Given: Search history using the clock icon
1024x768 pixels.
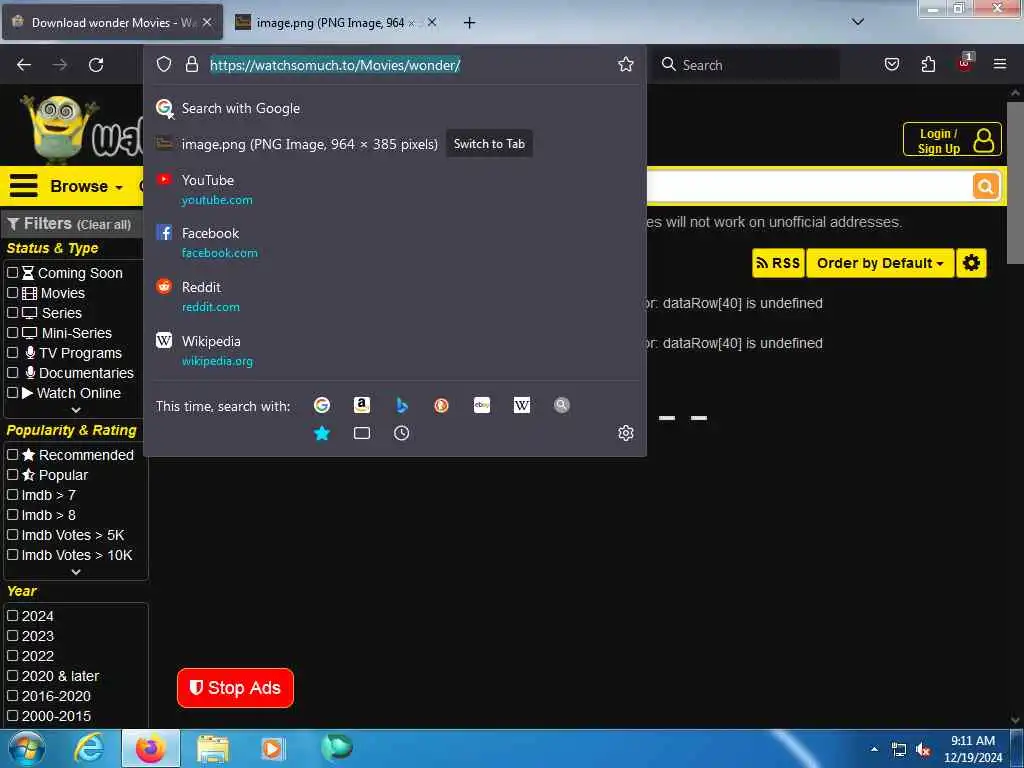Looking at the screenshot, I should 402,433.
